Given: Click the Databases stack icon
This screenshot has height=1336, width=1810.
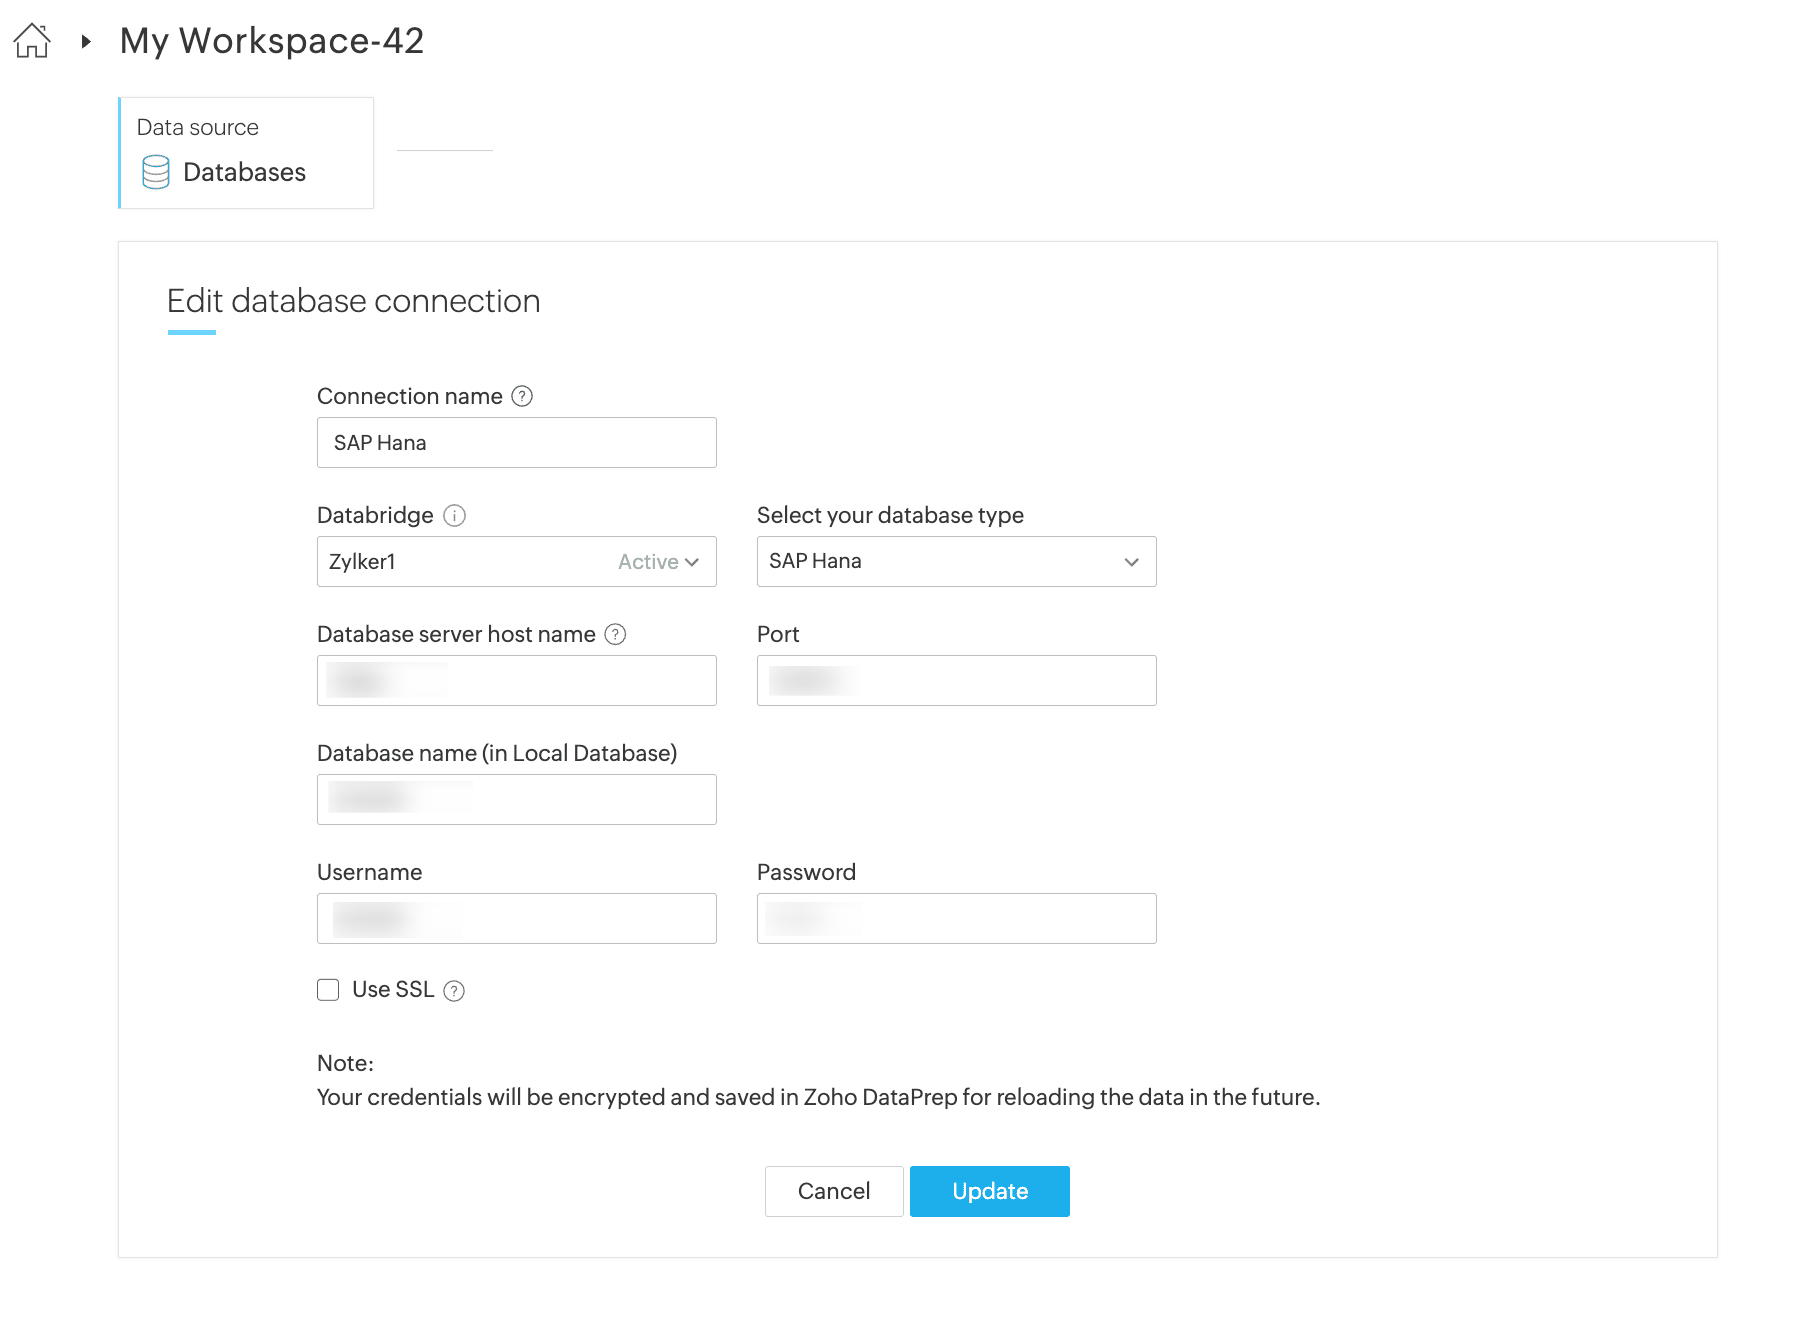Looking at the screenshot, I should [x=156, y=172].
